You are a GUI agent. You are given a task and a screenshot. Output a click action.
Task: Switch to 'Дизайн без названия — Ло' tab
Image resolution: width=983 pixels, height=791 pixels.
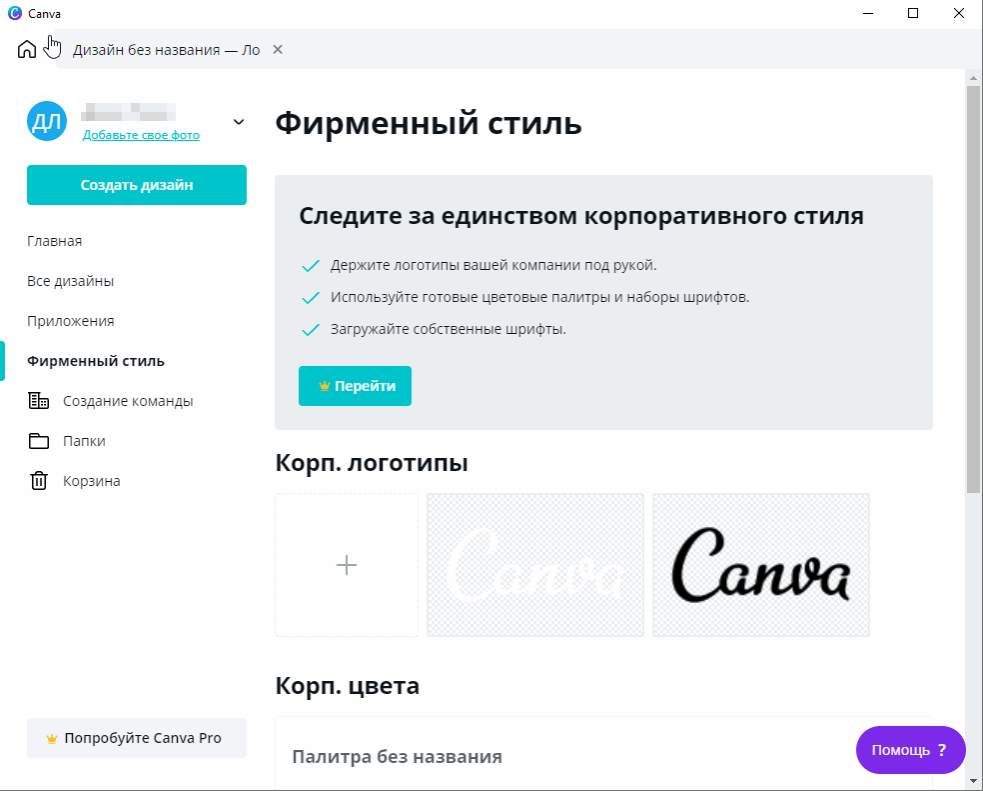(166, 50)
